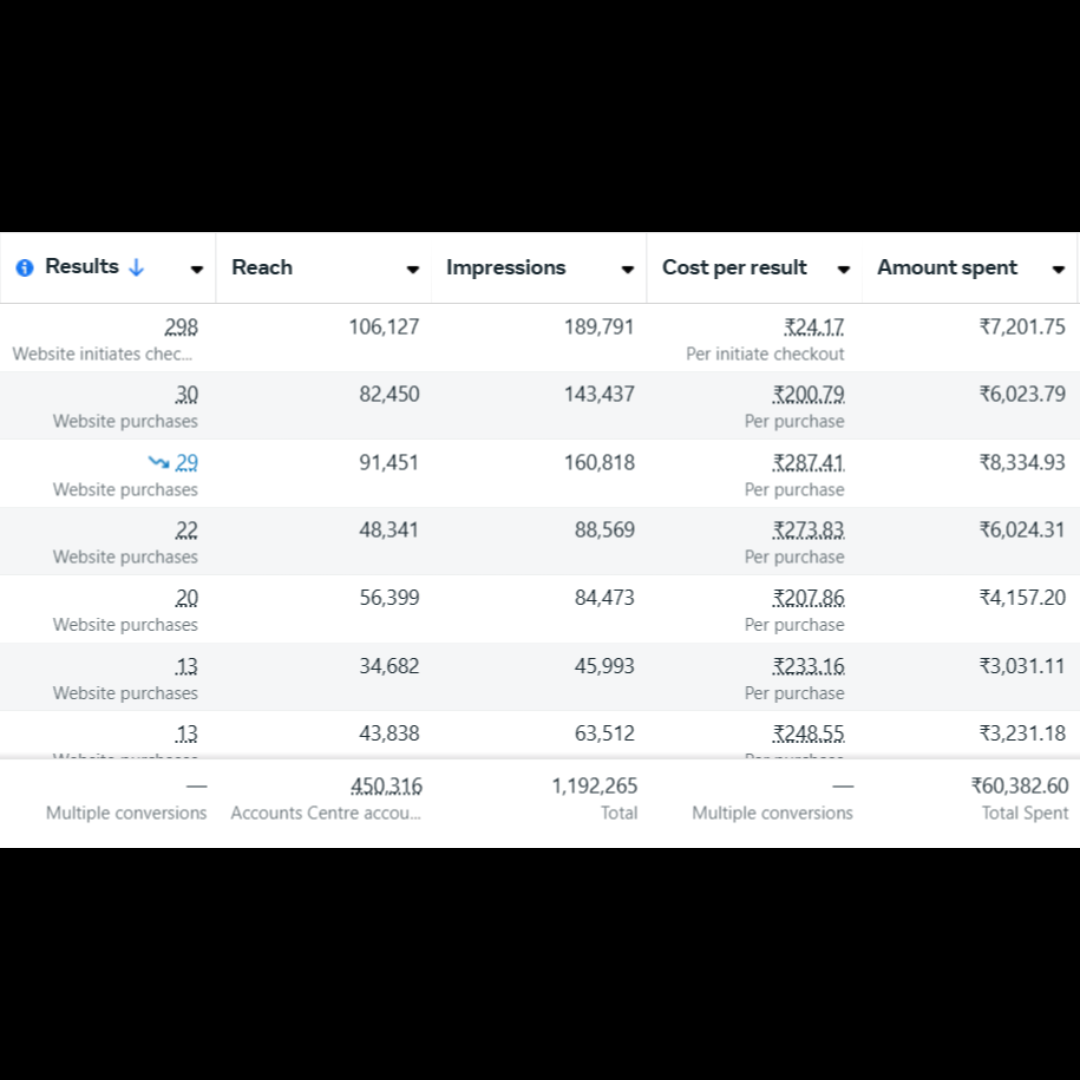Click the blue 29 results link
The image size is (1080, 1080).
click(187, 463)
